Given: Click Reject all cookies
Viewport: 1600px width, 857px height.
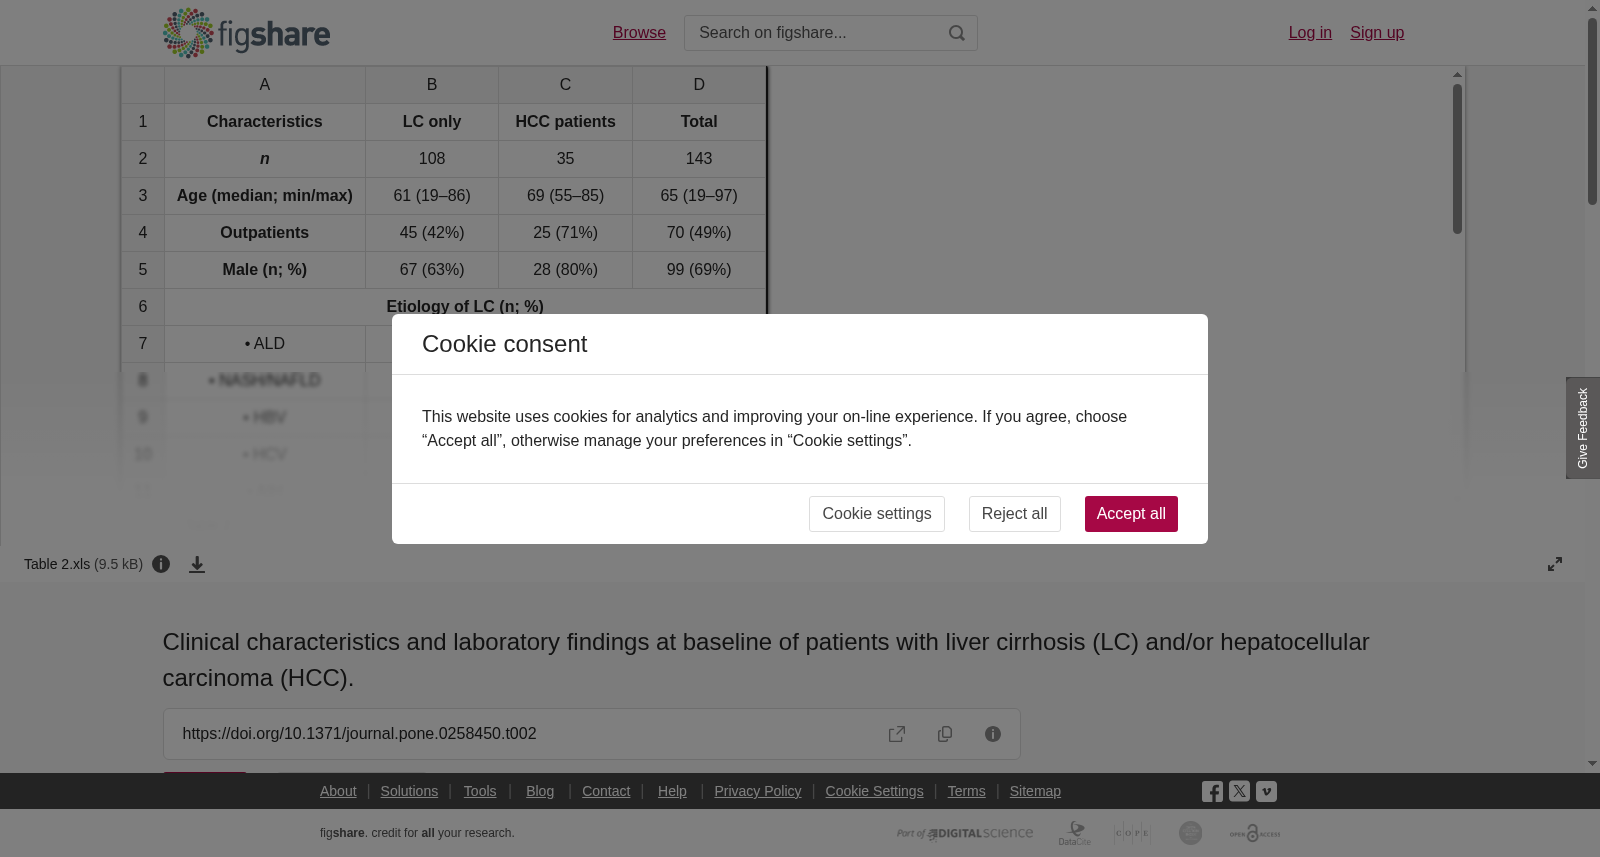Looking at the screenshot, I should click(1014, 514).
